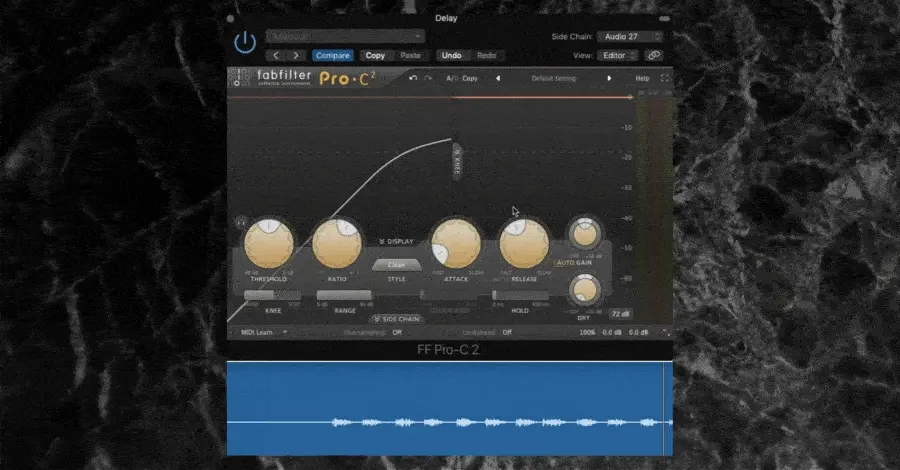The width and height of the screenshot is (900, 470).
Task: Toggle the A/B state button
Action: 452,79
